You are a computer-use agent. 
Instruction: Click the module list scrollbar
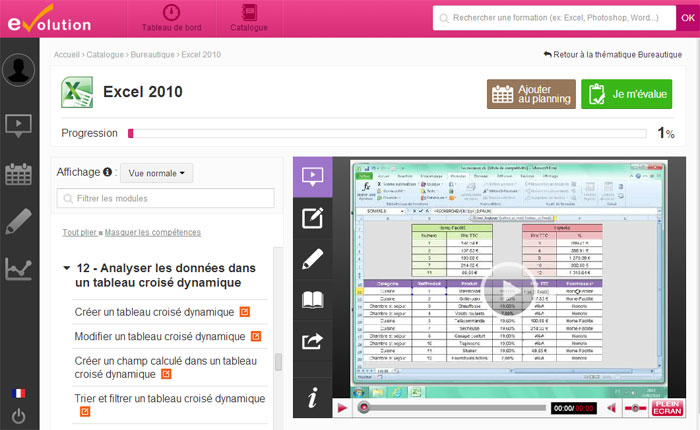click(278, 362)
